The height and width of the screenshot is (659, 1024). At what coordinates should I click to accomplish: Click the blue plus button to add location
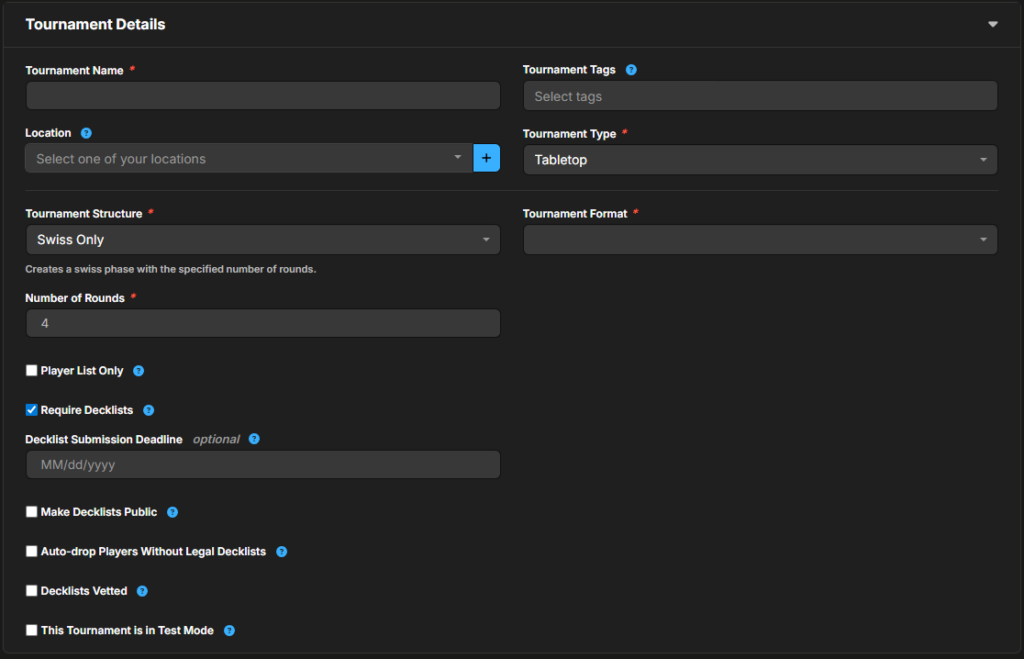point(486,158)
